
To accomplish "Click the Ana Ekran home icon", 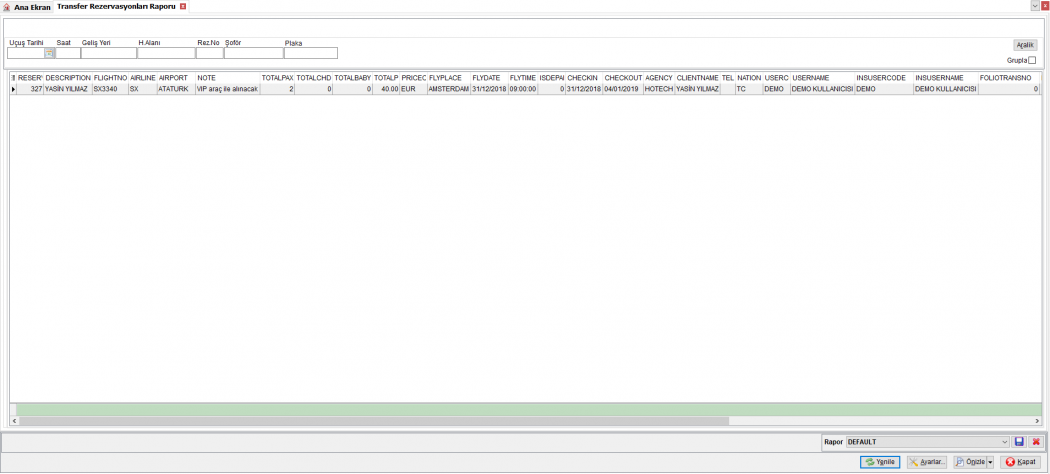I will tap(8, 7).
